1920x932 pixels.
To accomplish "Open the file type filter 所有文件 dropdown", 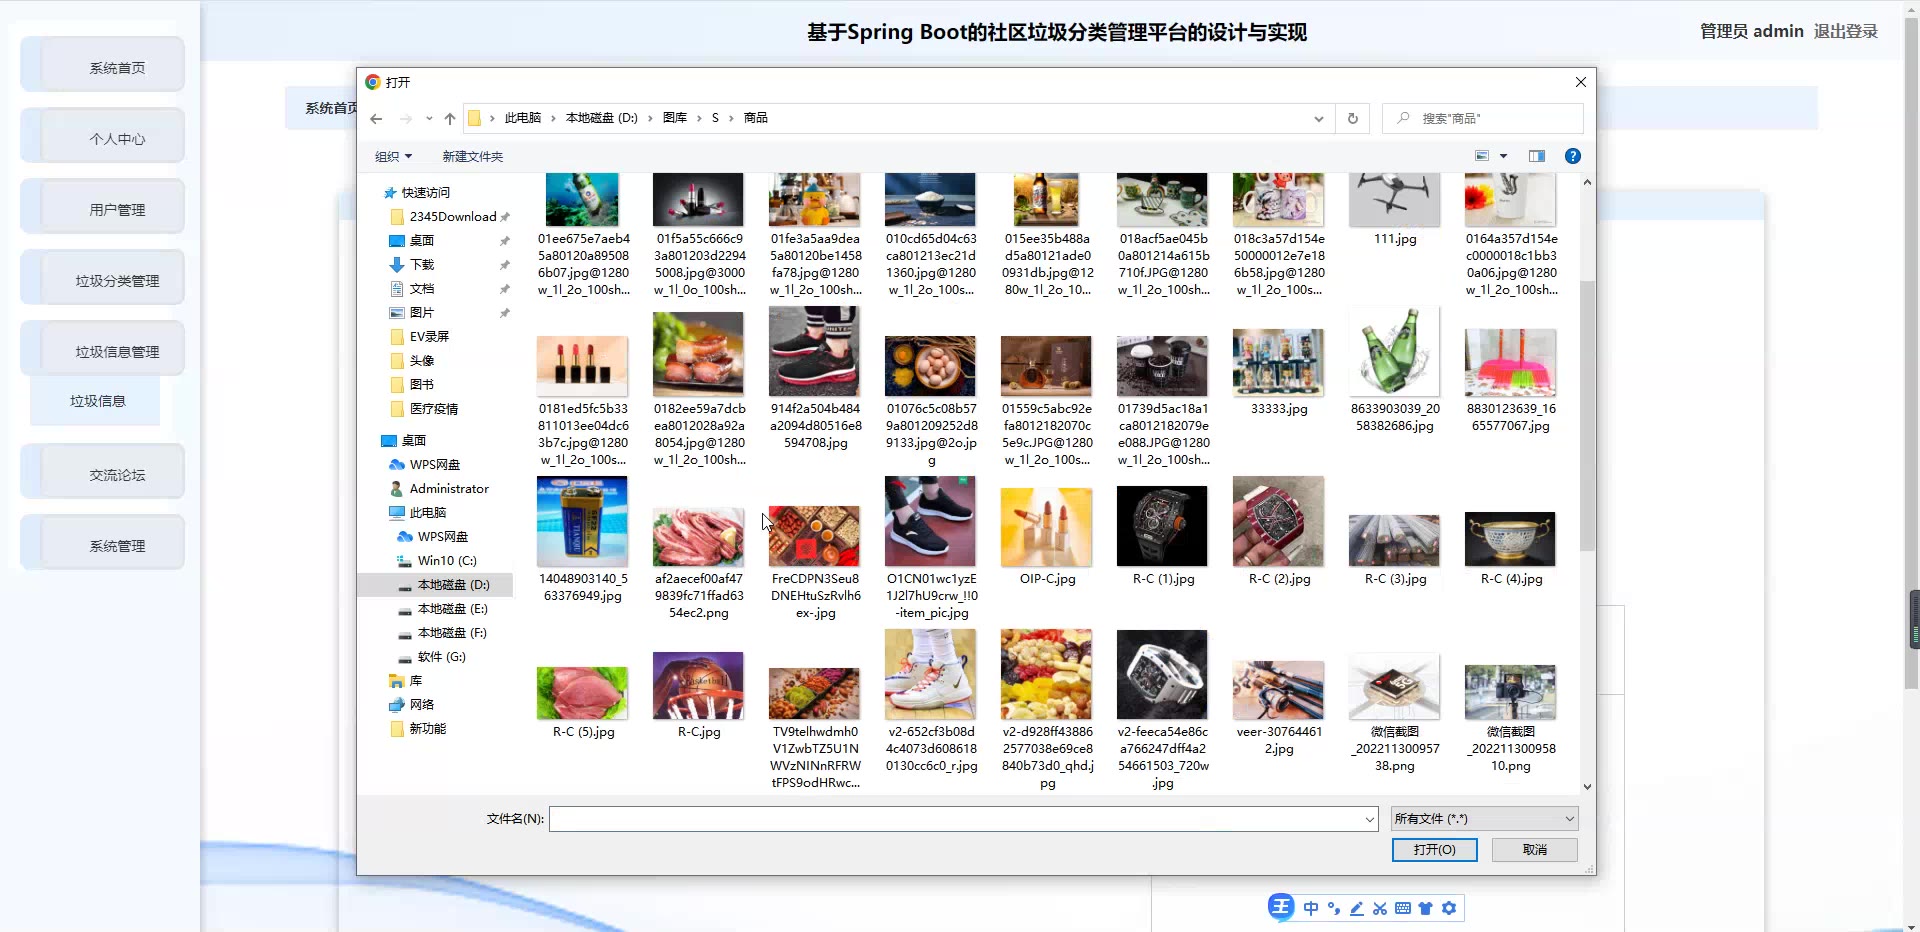I will pyautogui.click(x=1484, y=819).
